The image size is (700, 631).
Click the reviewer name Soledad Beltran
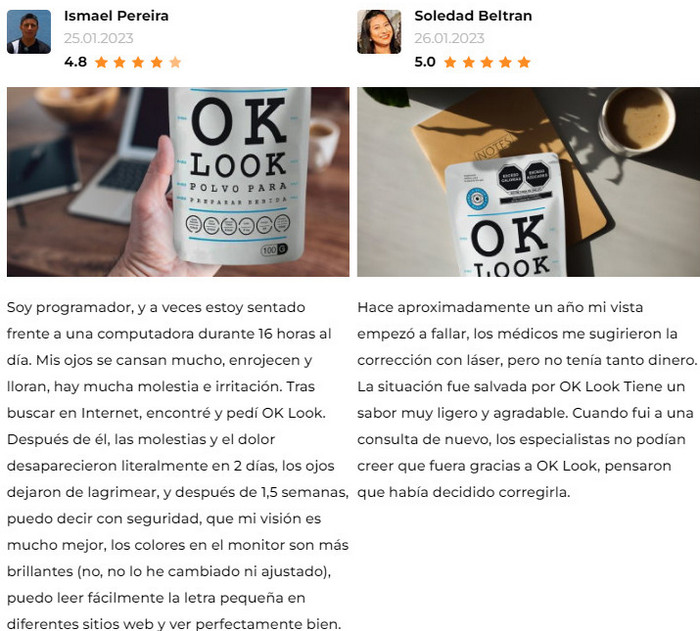(x=473, y=16)
